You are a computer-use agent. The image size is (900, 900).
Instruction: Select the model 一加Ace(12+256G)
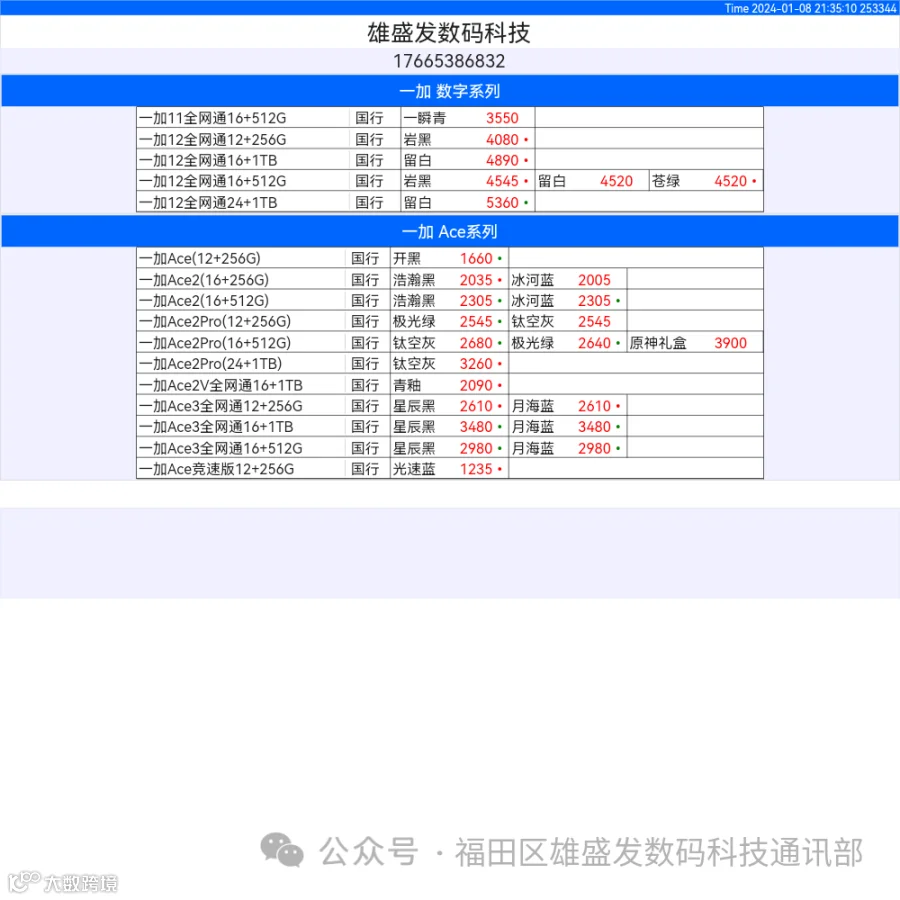point(200,258)
